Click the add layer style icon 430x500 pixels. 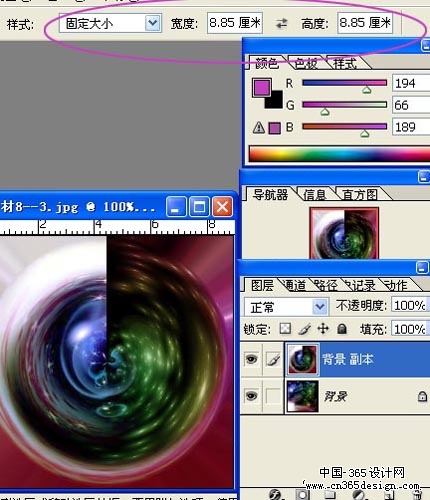click(275, 495)
